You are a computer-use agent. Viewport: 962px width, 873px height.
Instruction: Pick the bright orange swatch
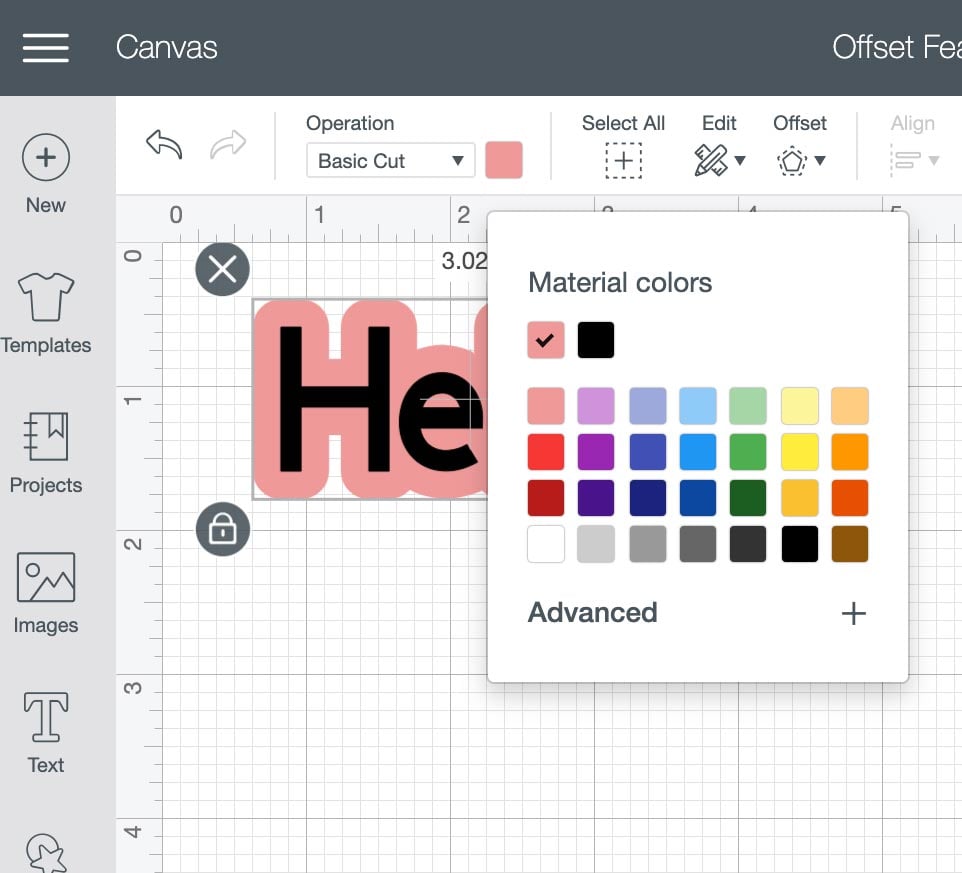point(850,452)
